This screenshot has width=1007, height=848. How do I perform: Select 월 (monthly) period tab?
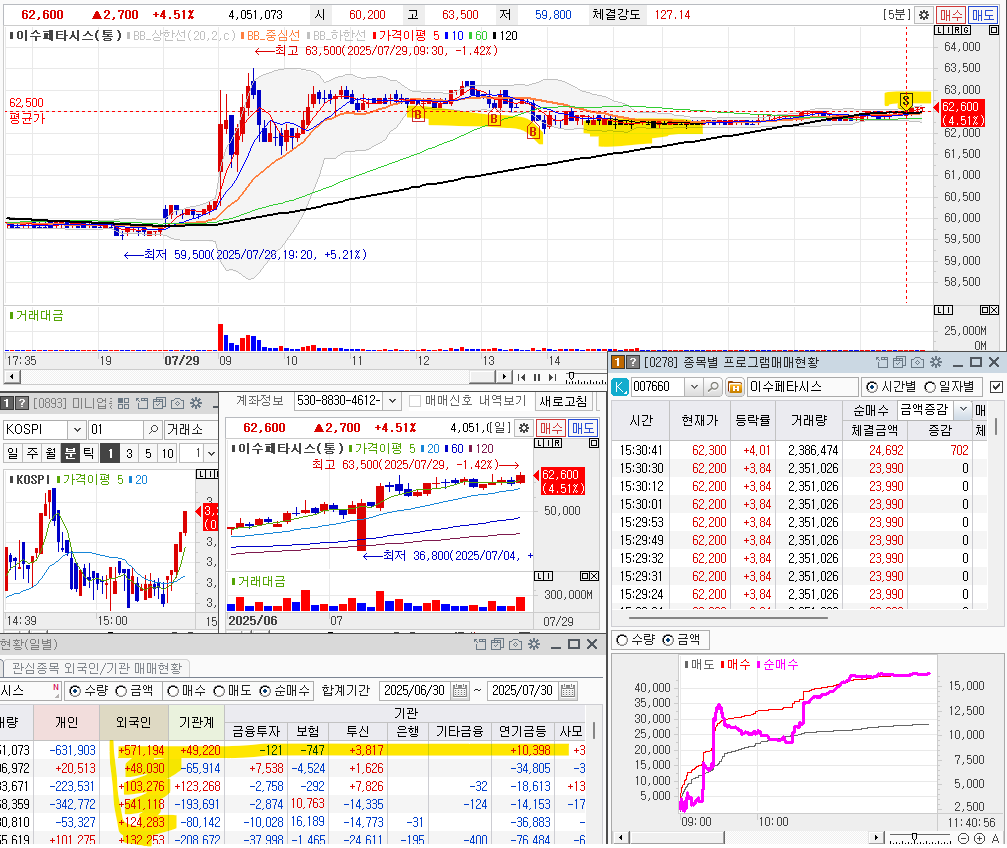(x=51, y=454)
